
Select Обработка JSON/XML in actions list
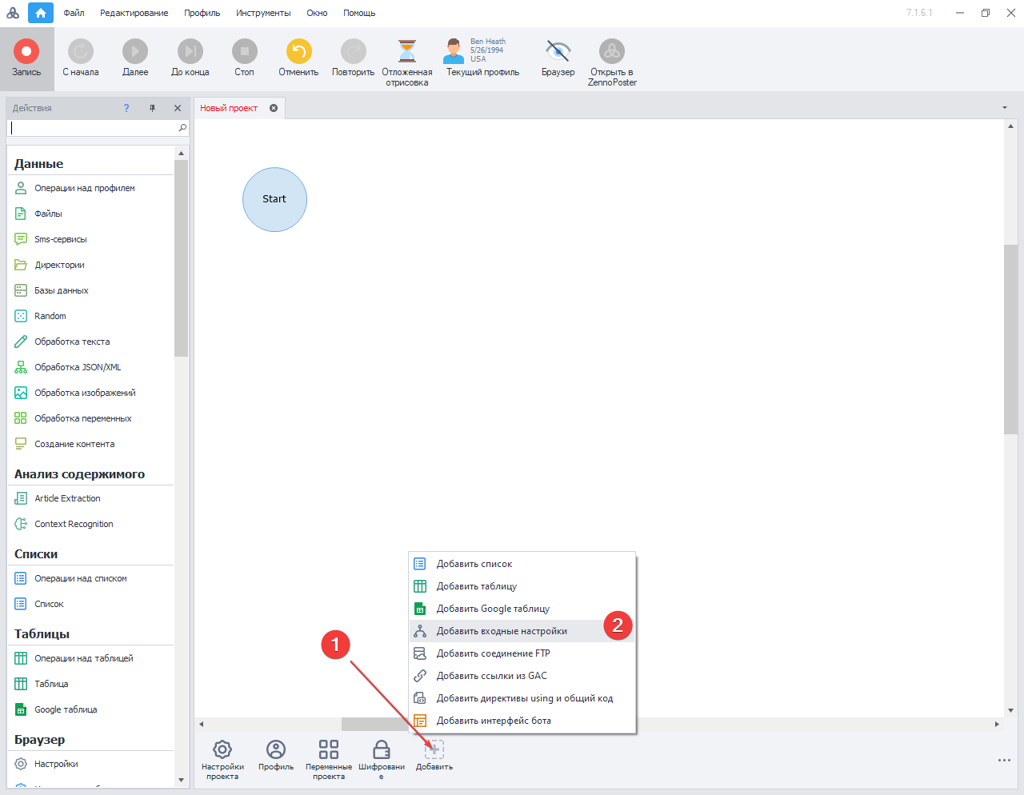click(x=77, y=367)
